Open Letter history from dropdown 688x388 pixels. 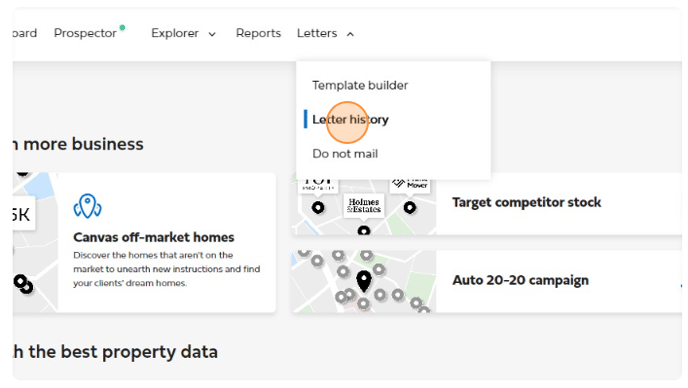tap(350, 119)
